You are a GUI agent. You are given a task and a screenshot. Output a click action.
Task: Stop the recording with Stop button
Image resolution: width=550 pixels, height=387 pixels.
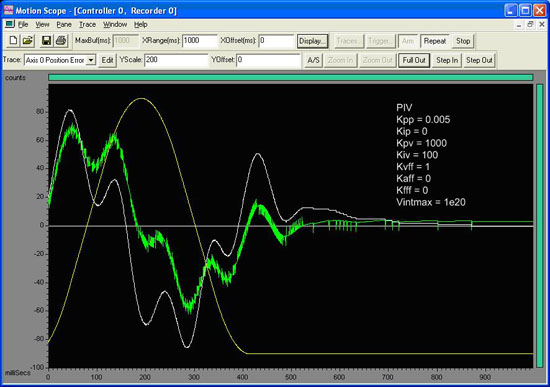pos(463,41)
